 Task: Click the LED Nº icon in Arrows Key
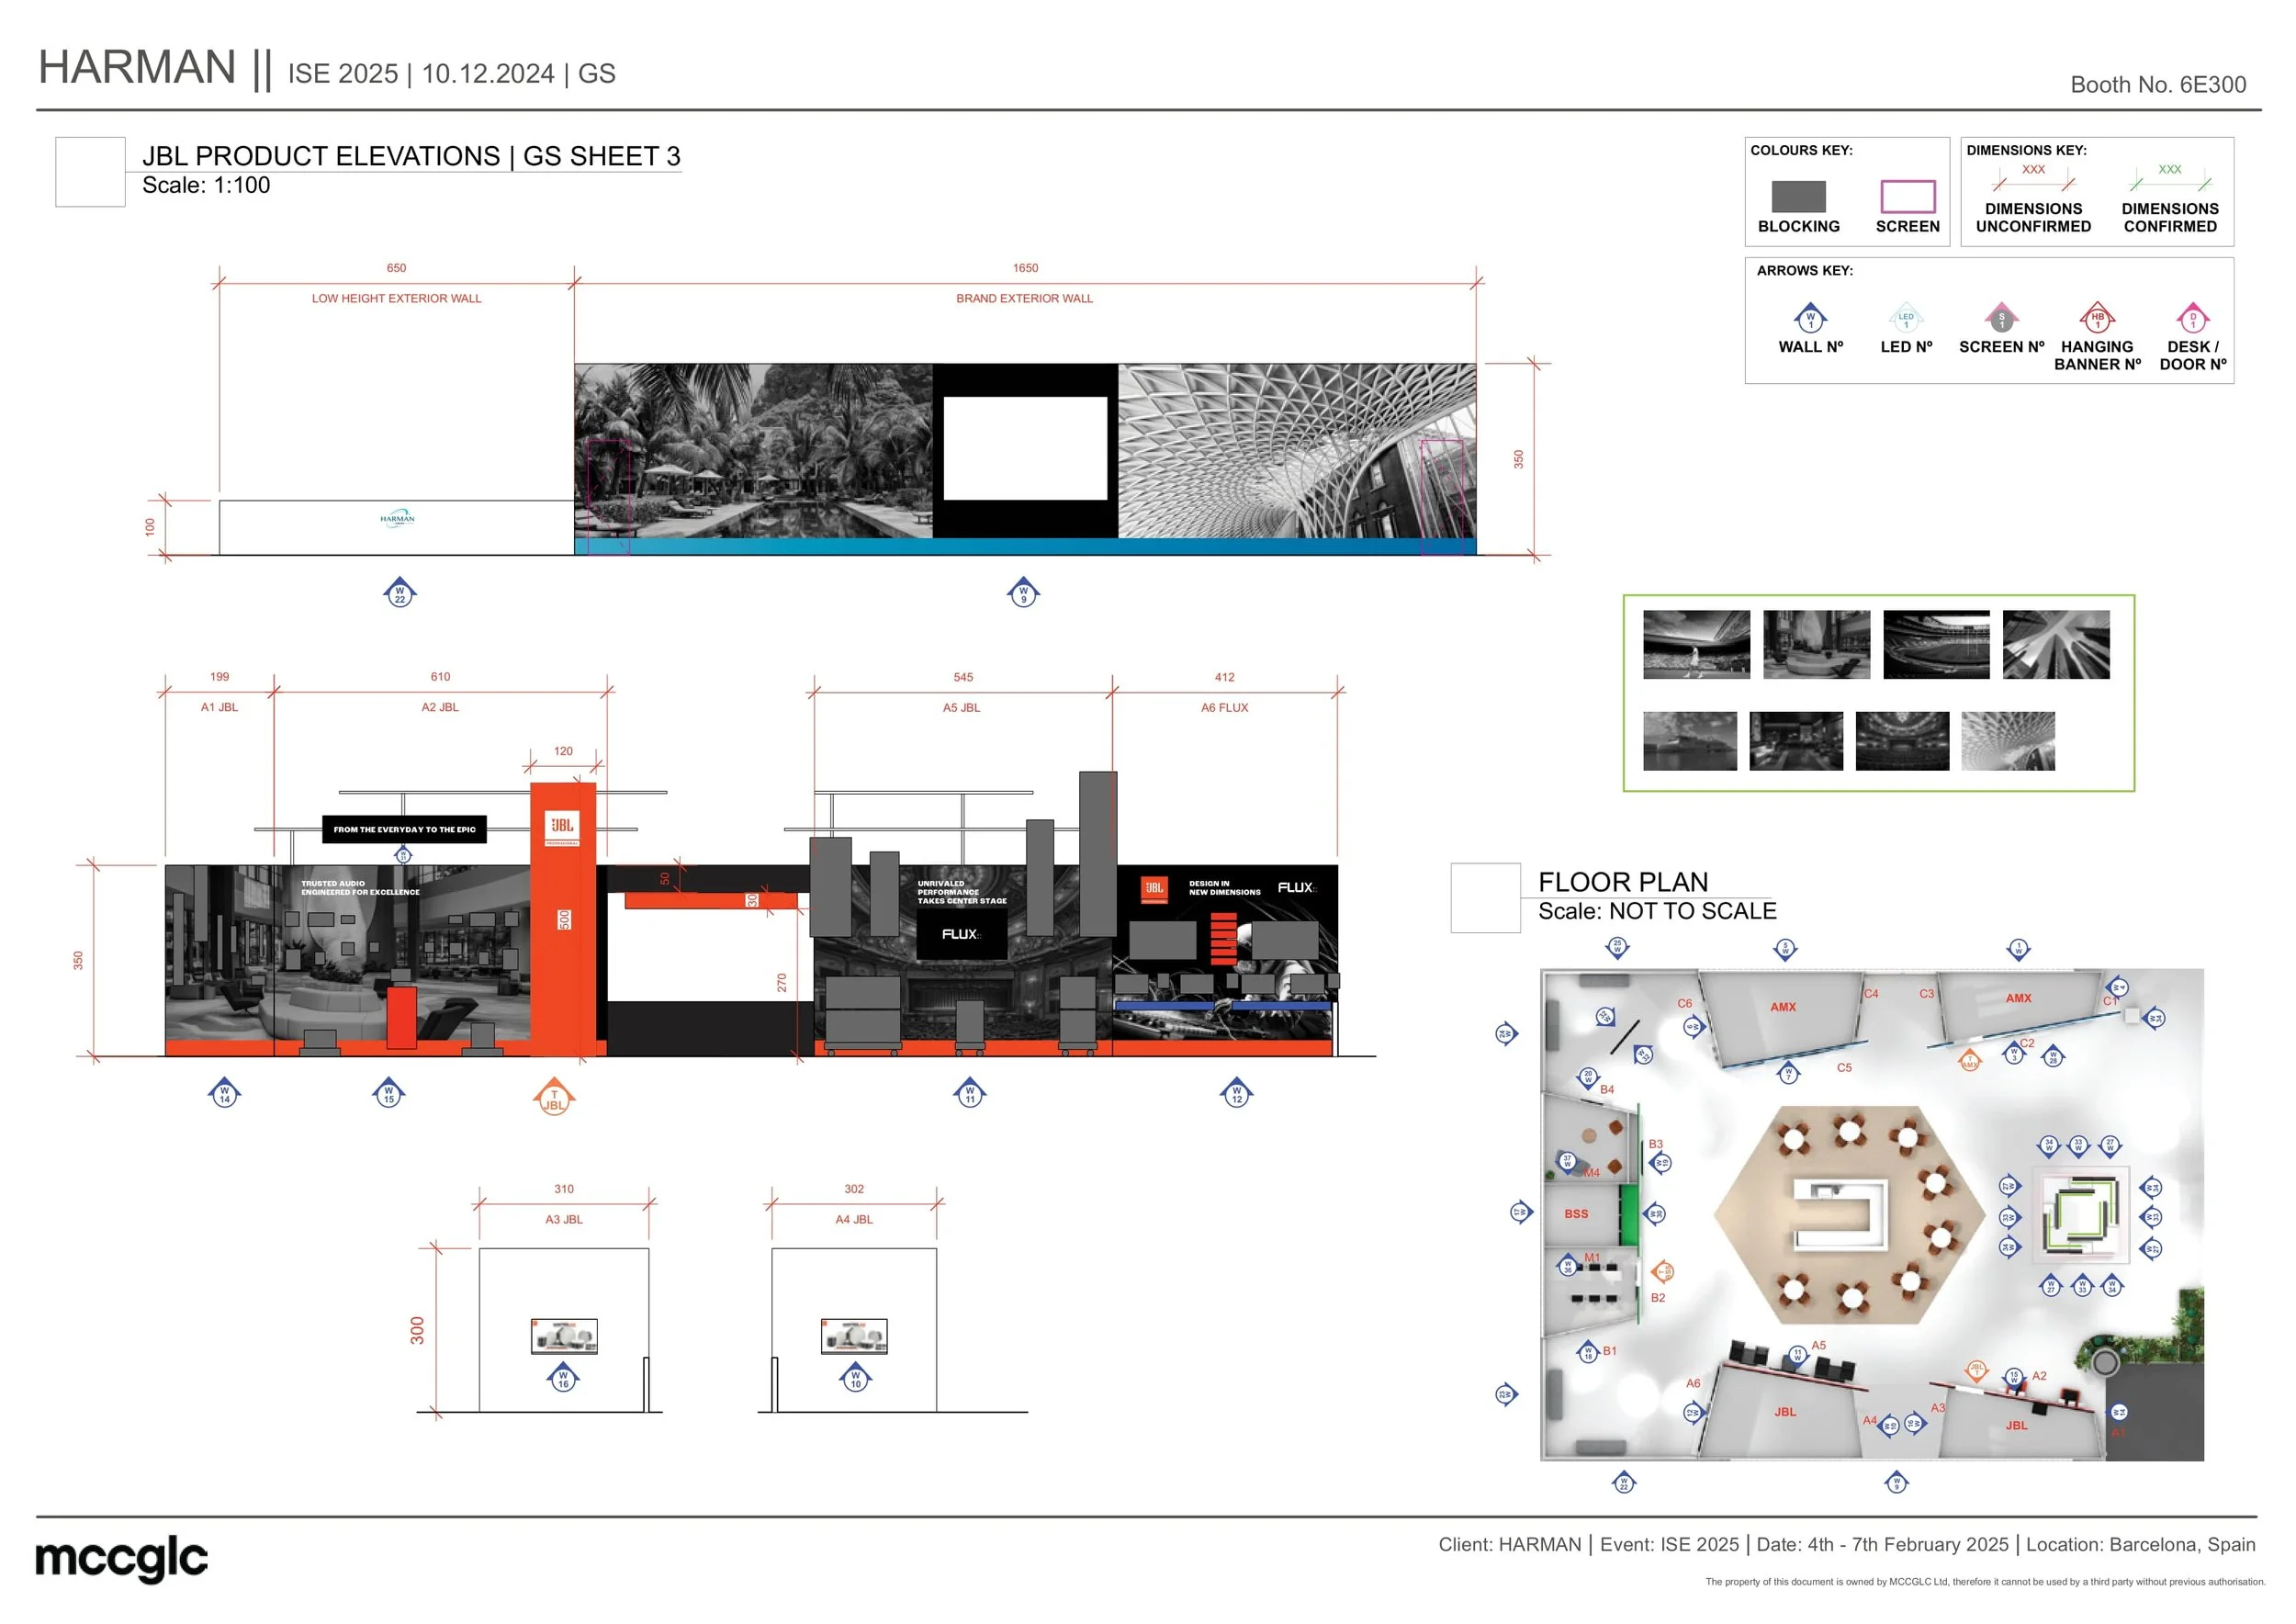(x=1906, y=318)
